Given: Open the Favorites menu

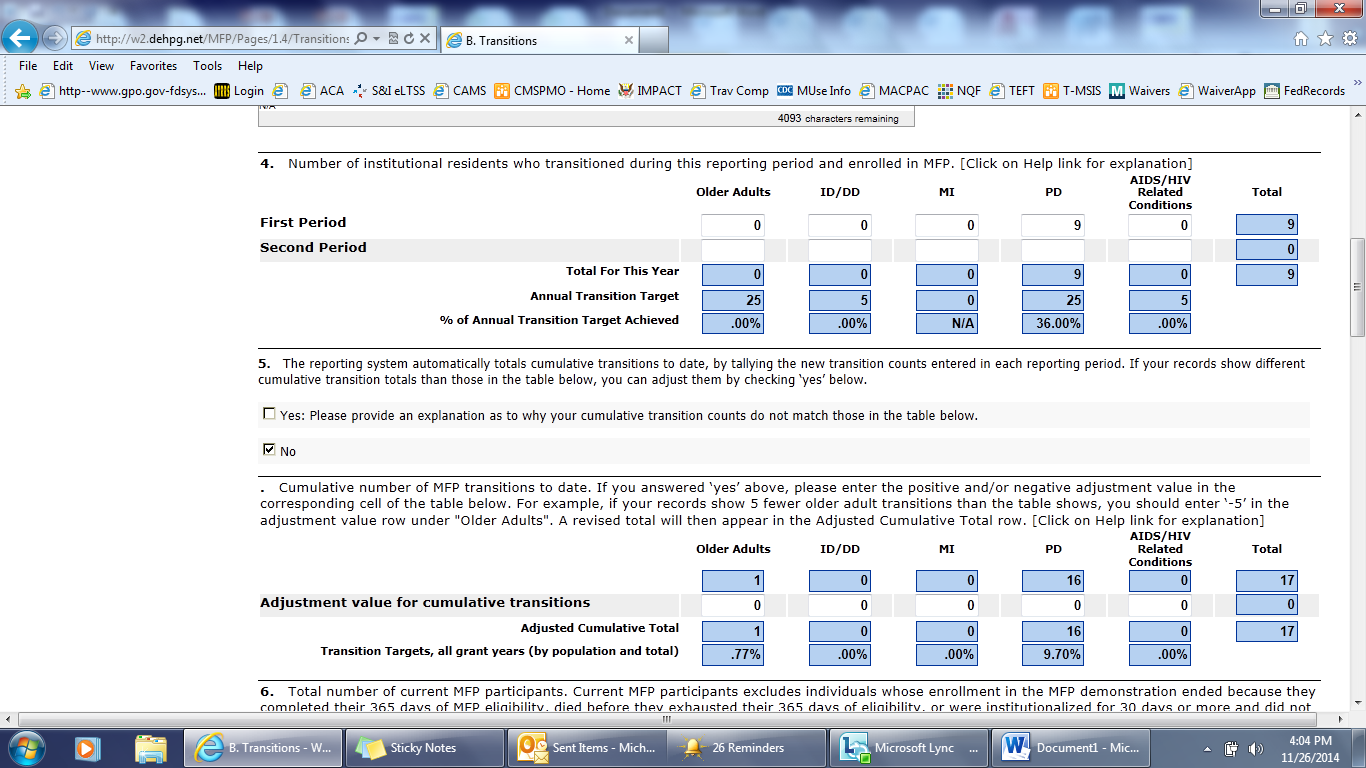Looking at the screenshot, I should (153, 66).
